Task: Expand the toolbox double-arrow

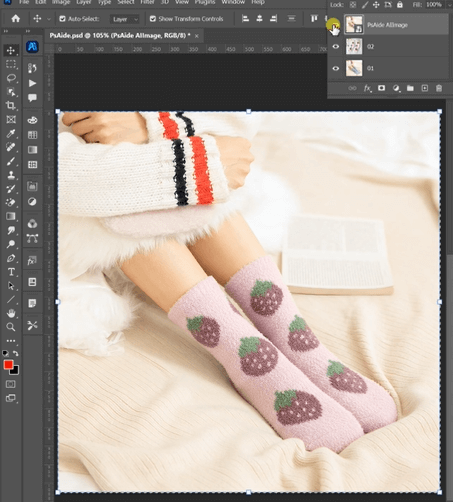Action: [x=6, y=31]
